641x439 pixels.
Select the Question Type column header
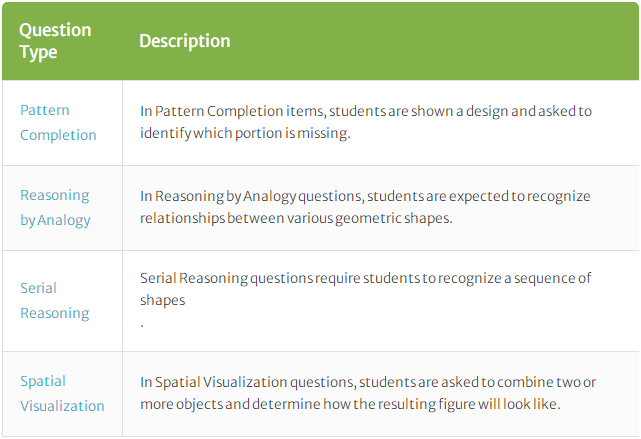pyautogui.click(x=55, y=41)
